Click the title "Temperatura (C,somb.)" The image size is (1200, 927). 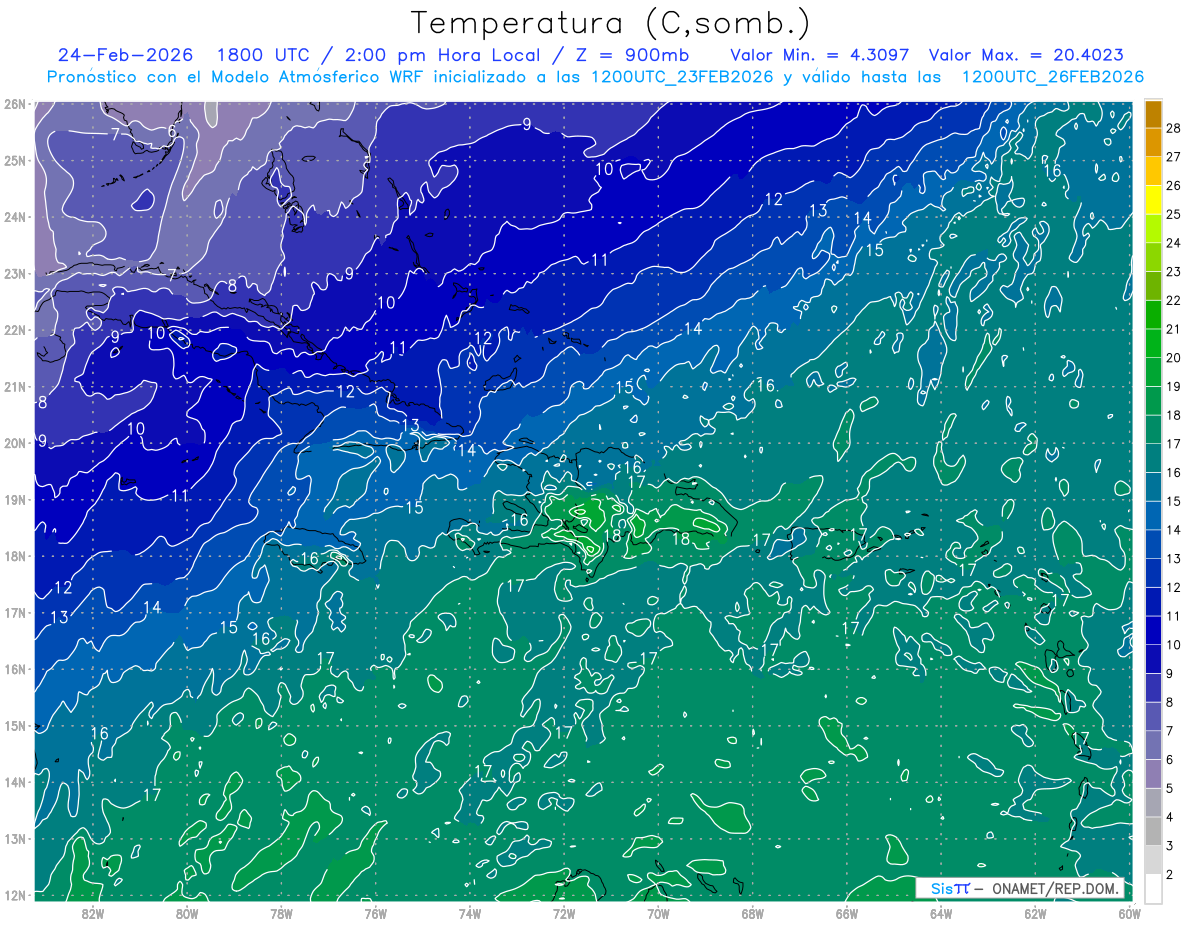point(611,24)
